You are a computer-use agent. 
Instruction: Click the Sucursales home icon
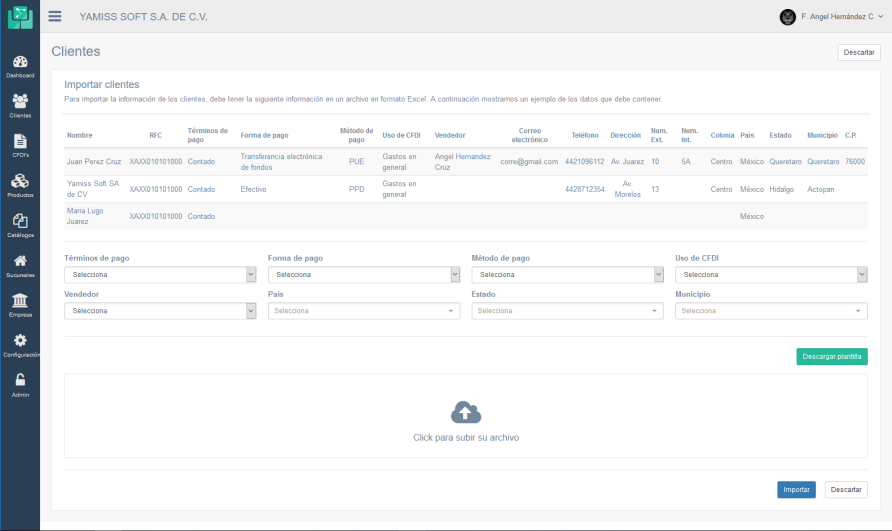coord(20,261)
